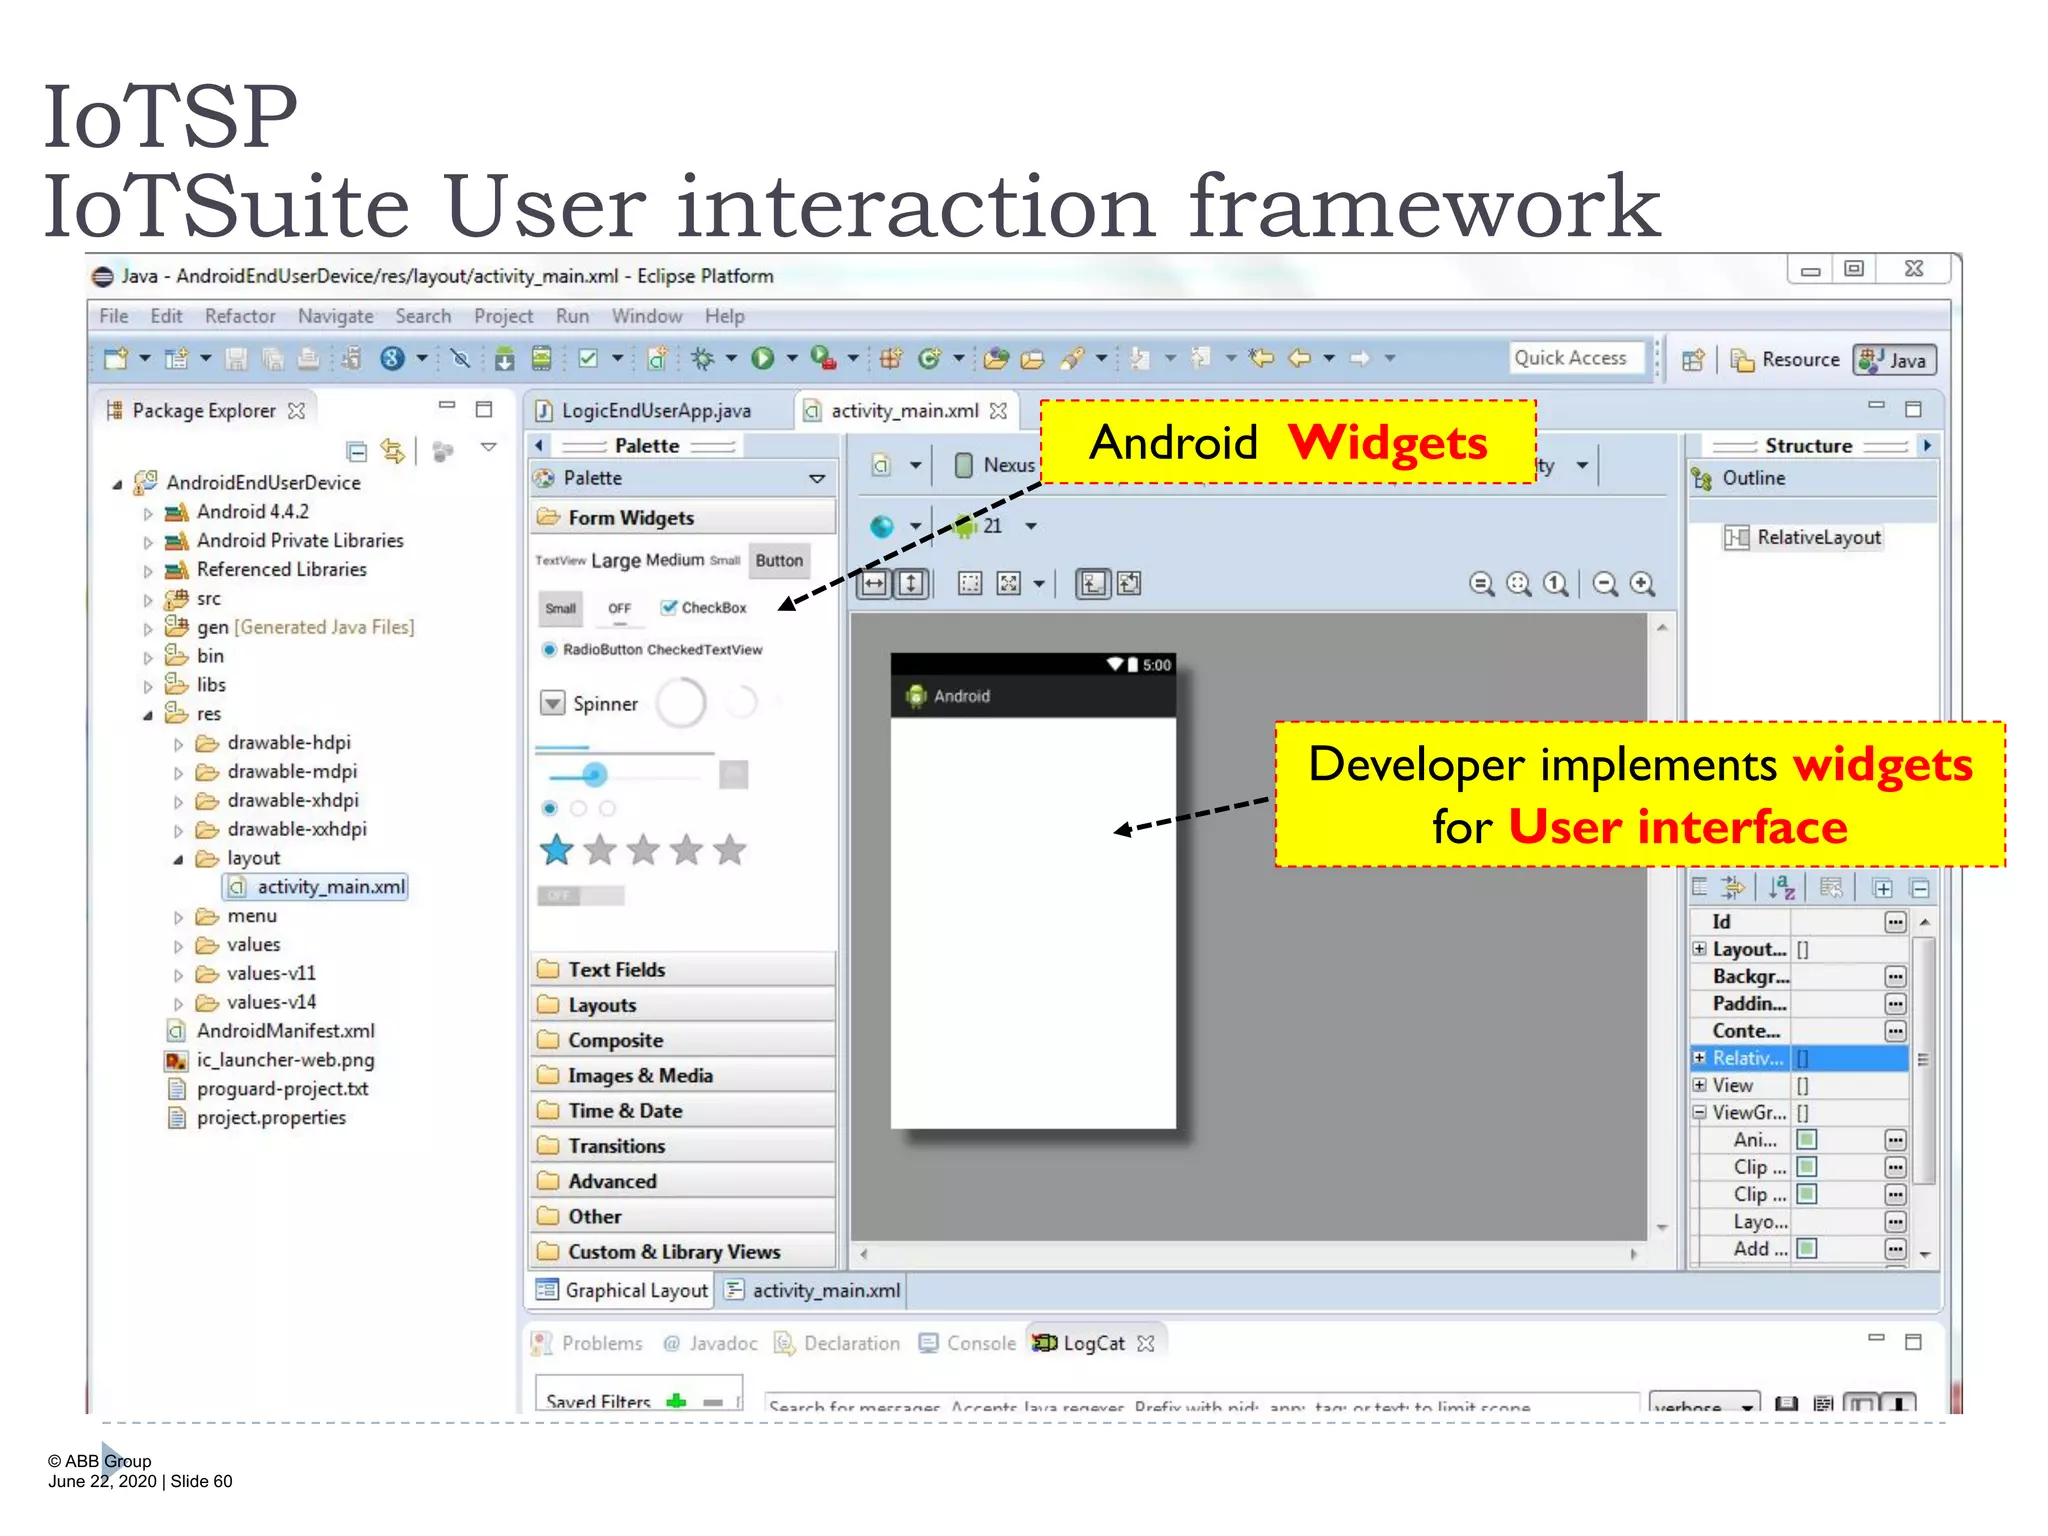The width and height of the screenshot is (2048, 1536).
Task: Click the Run green play toolbar icon
Action: coord(762,358)
